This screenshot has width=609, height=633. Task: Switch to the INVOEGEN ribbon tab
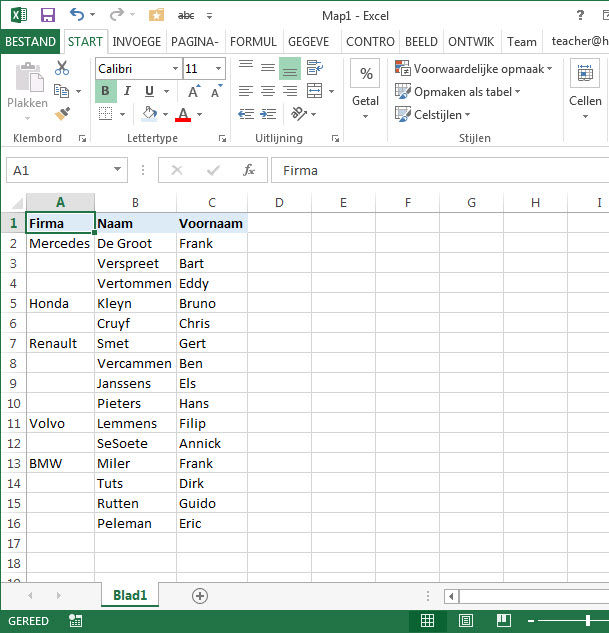pyautogui.click(x=136, y=41)
